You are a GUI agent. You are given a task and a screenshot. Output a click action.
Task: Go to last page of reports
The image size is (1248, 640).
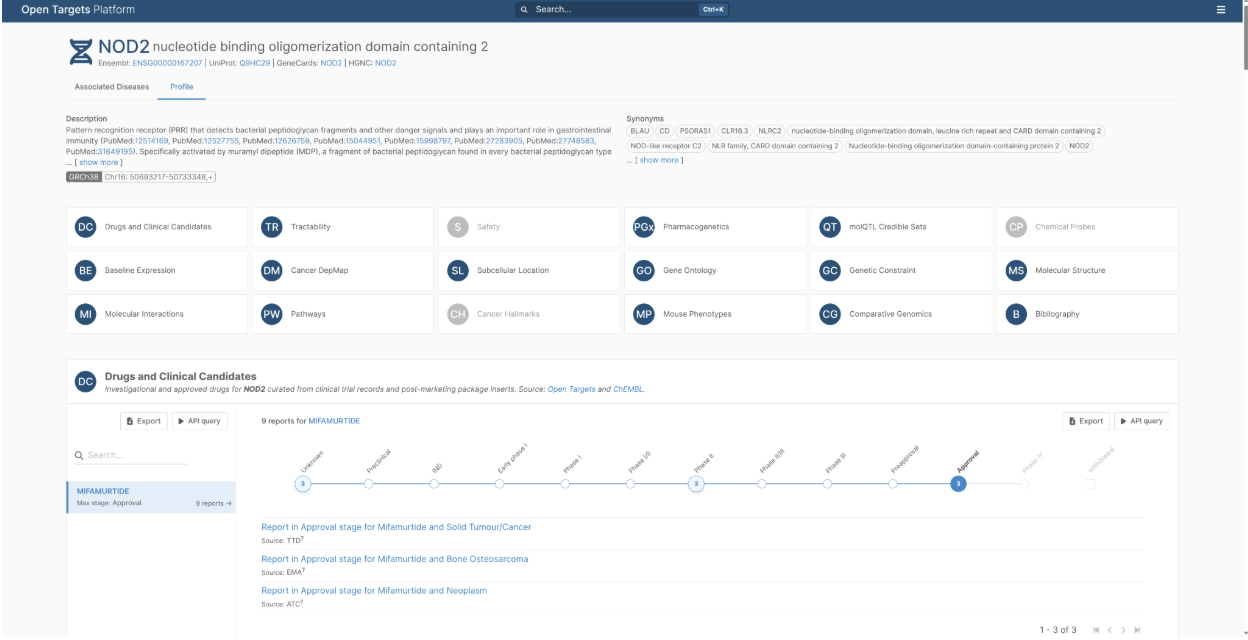tap(1137, 630)
